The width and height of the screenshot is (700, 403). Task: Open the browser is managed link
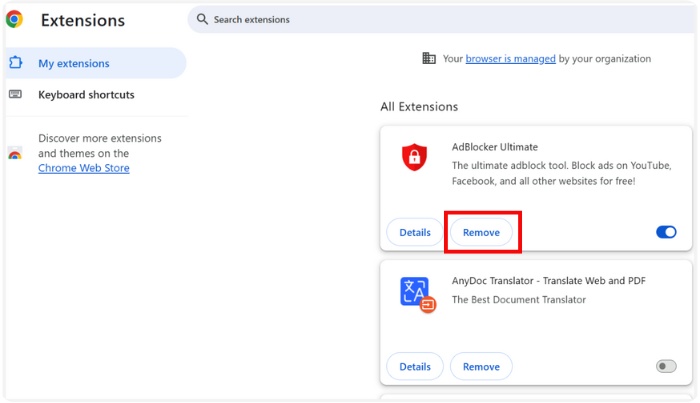pos(510,58)
